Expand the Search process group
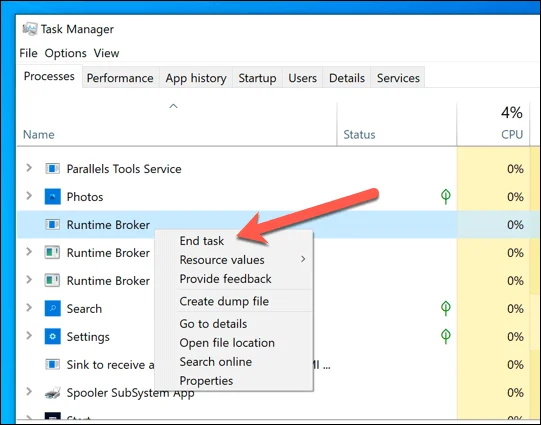 pos(29,308)
